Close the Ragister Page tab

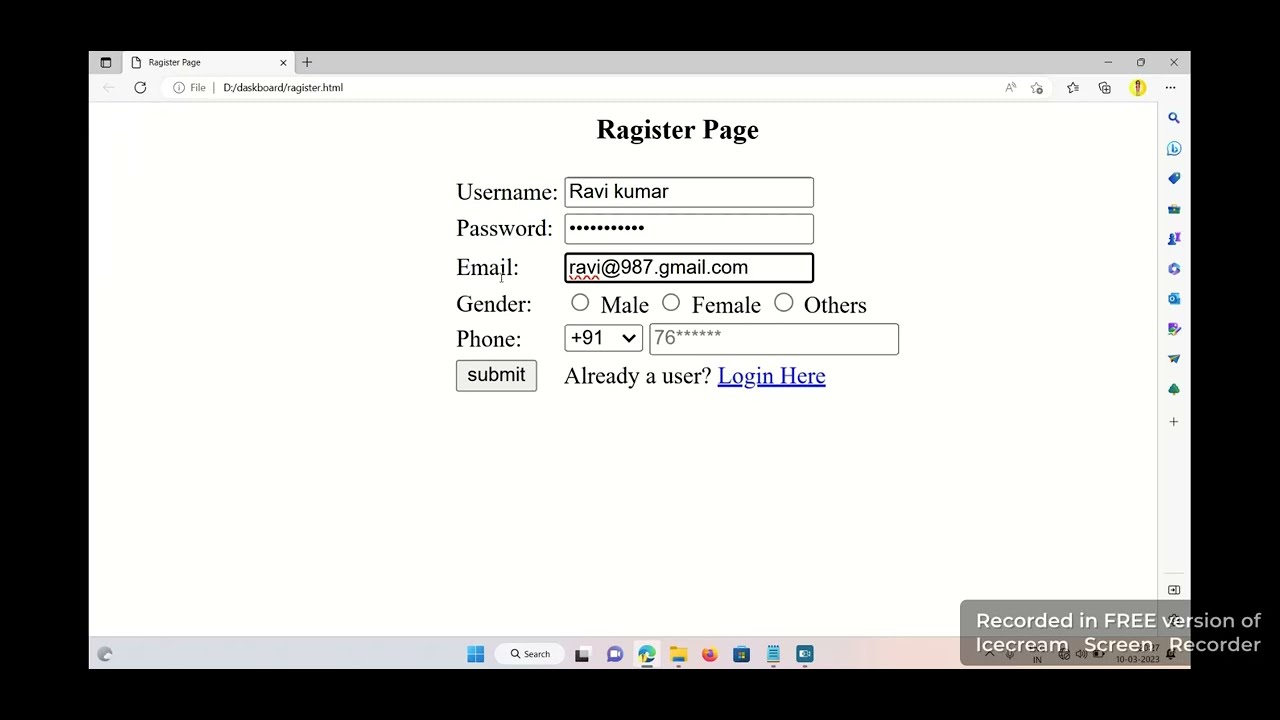coord(283,62)
